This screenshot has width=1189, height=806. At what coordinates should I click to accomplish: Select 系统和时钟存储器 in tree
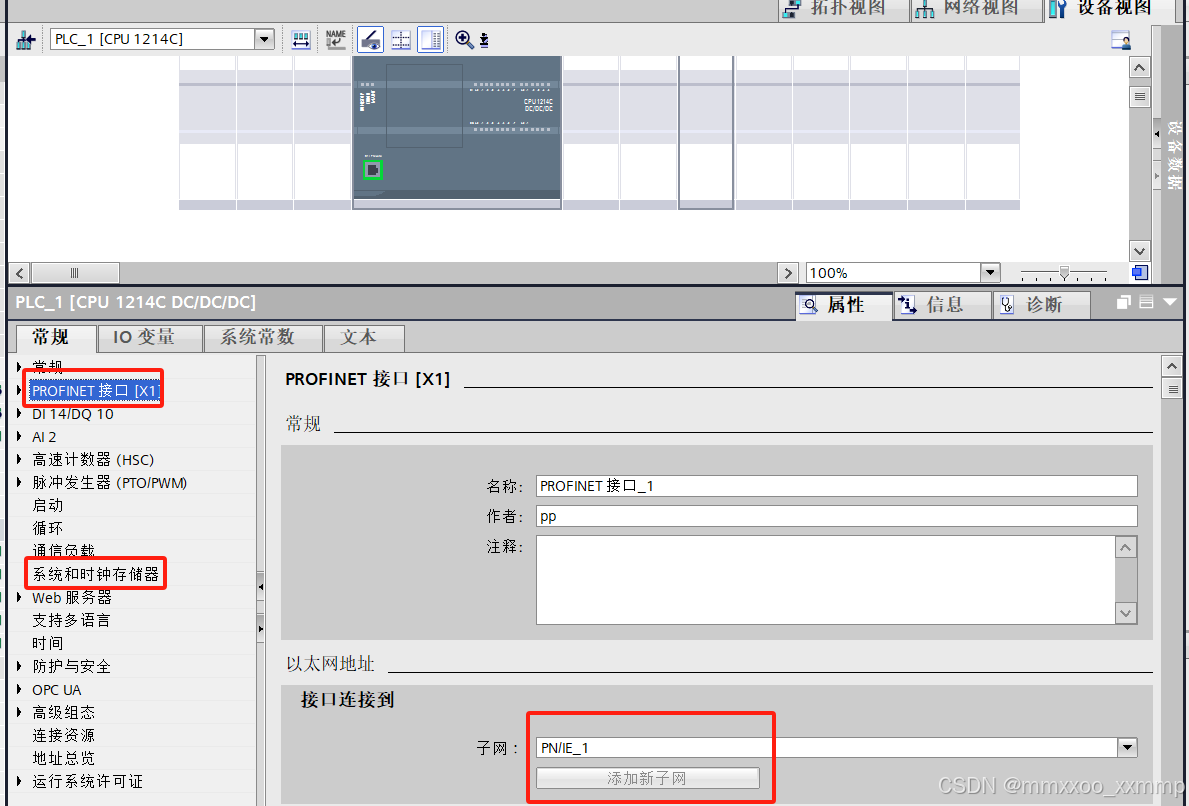tap(96, 574)
